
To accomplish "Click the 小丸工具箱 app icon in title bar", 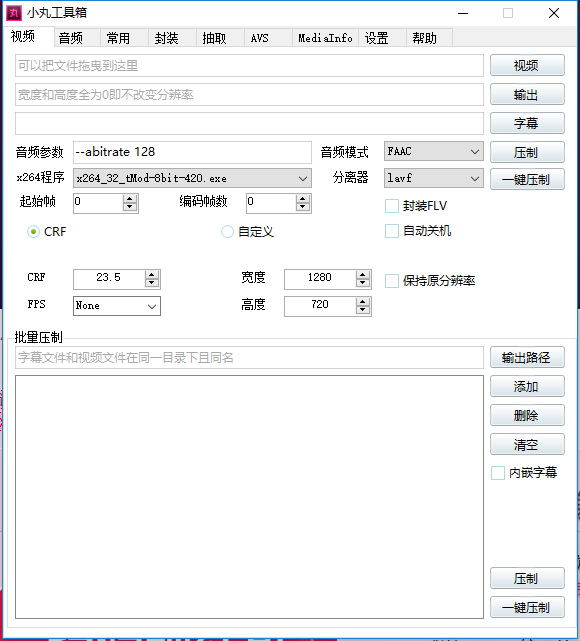I will [x=14, y=13].
